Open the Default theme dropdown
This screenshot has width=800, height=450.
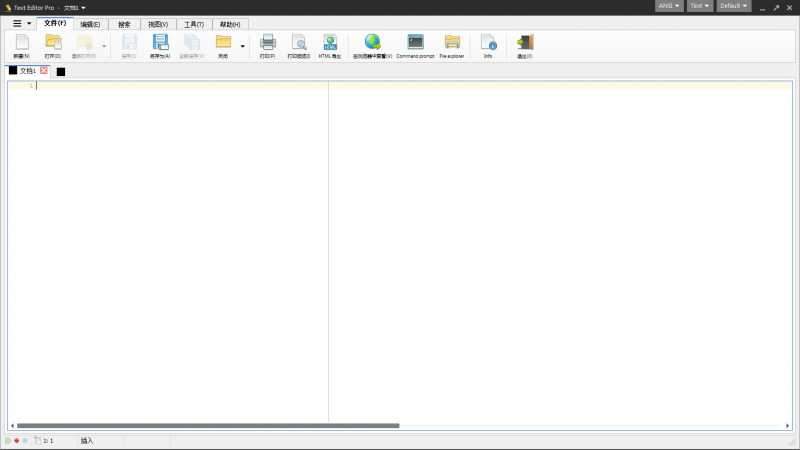(x=734, y=6)
